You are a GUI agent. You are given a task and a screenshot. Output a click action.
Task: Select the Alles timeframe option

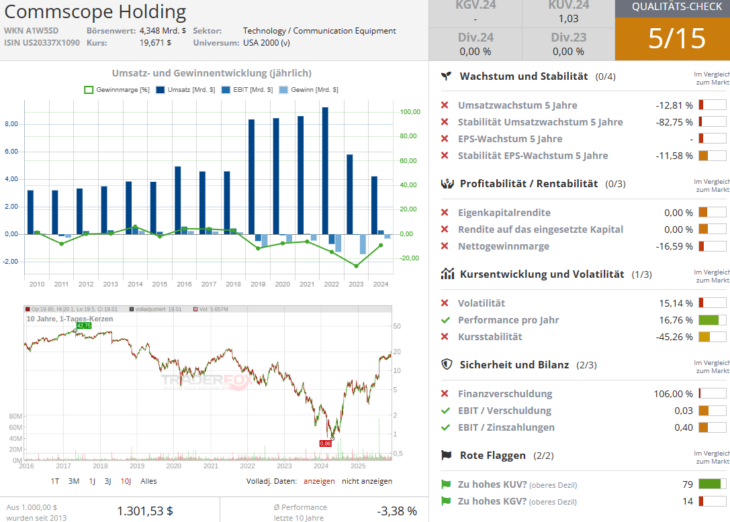148,481
